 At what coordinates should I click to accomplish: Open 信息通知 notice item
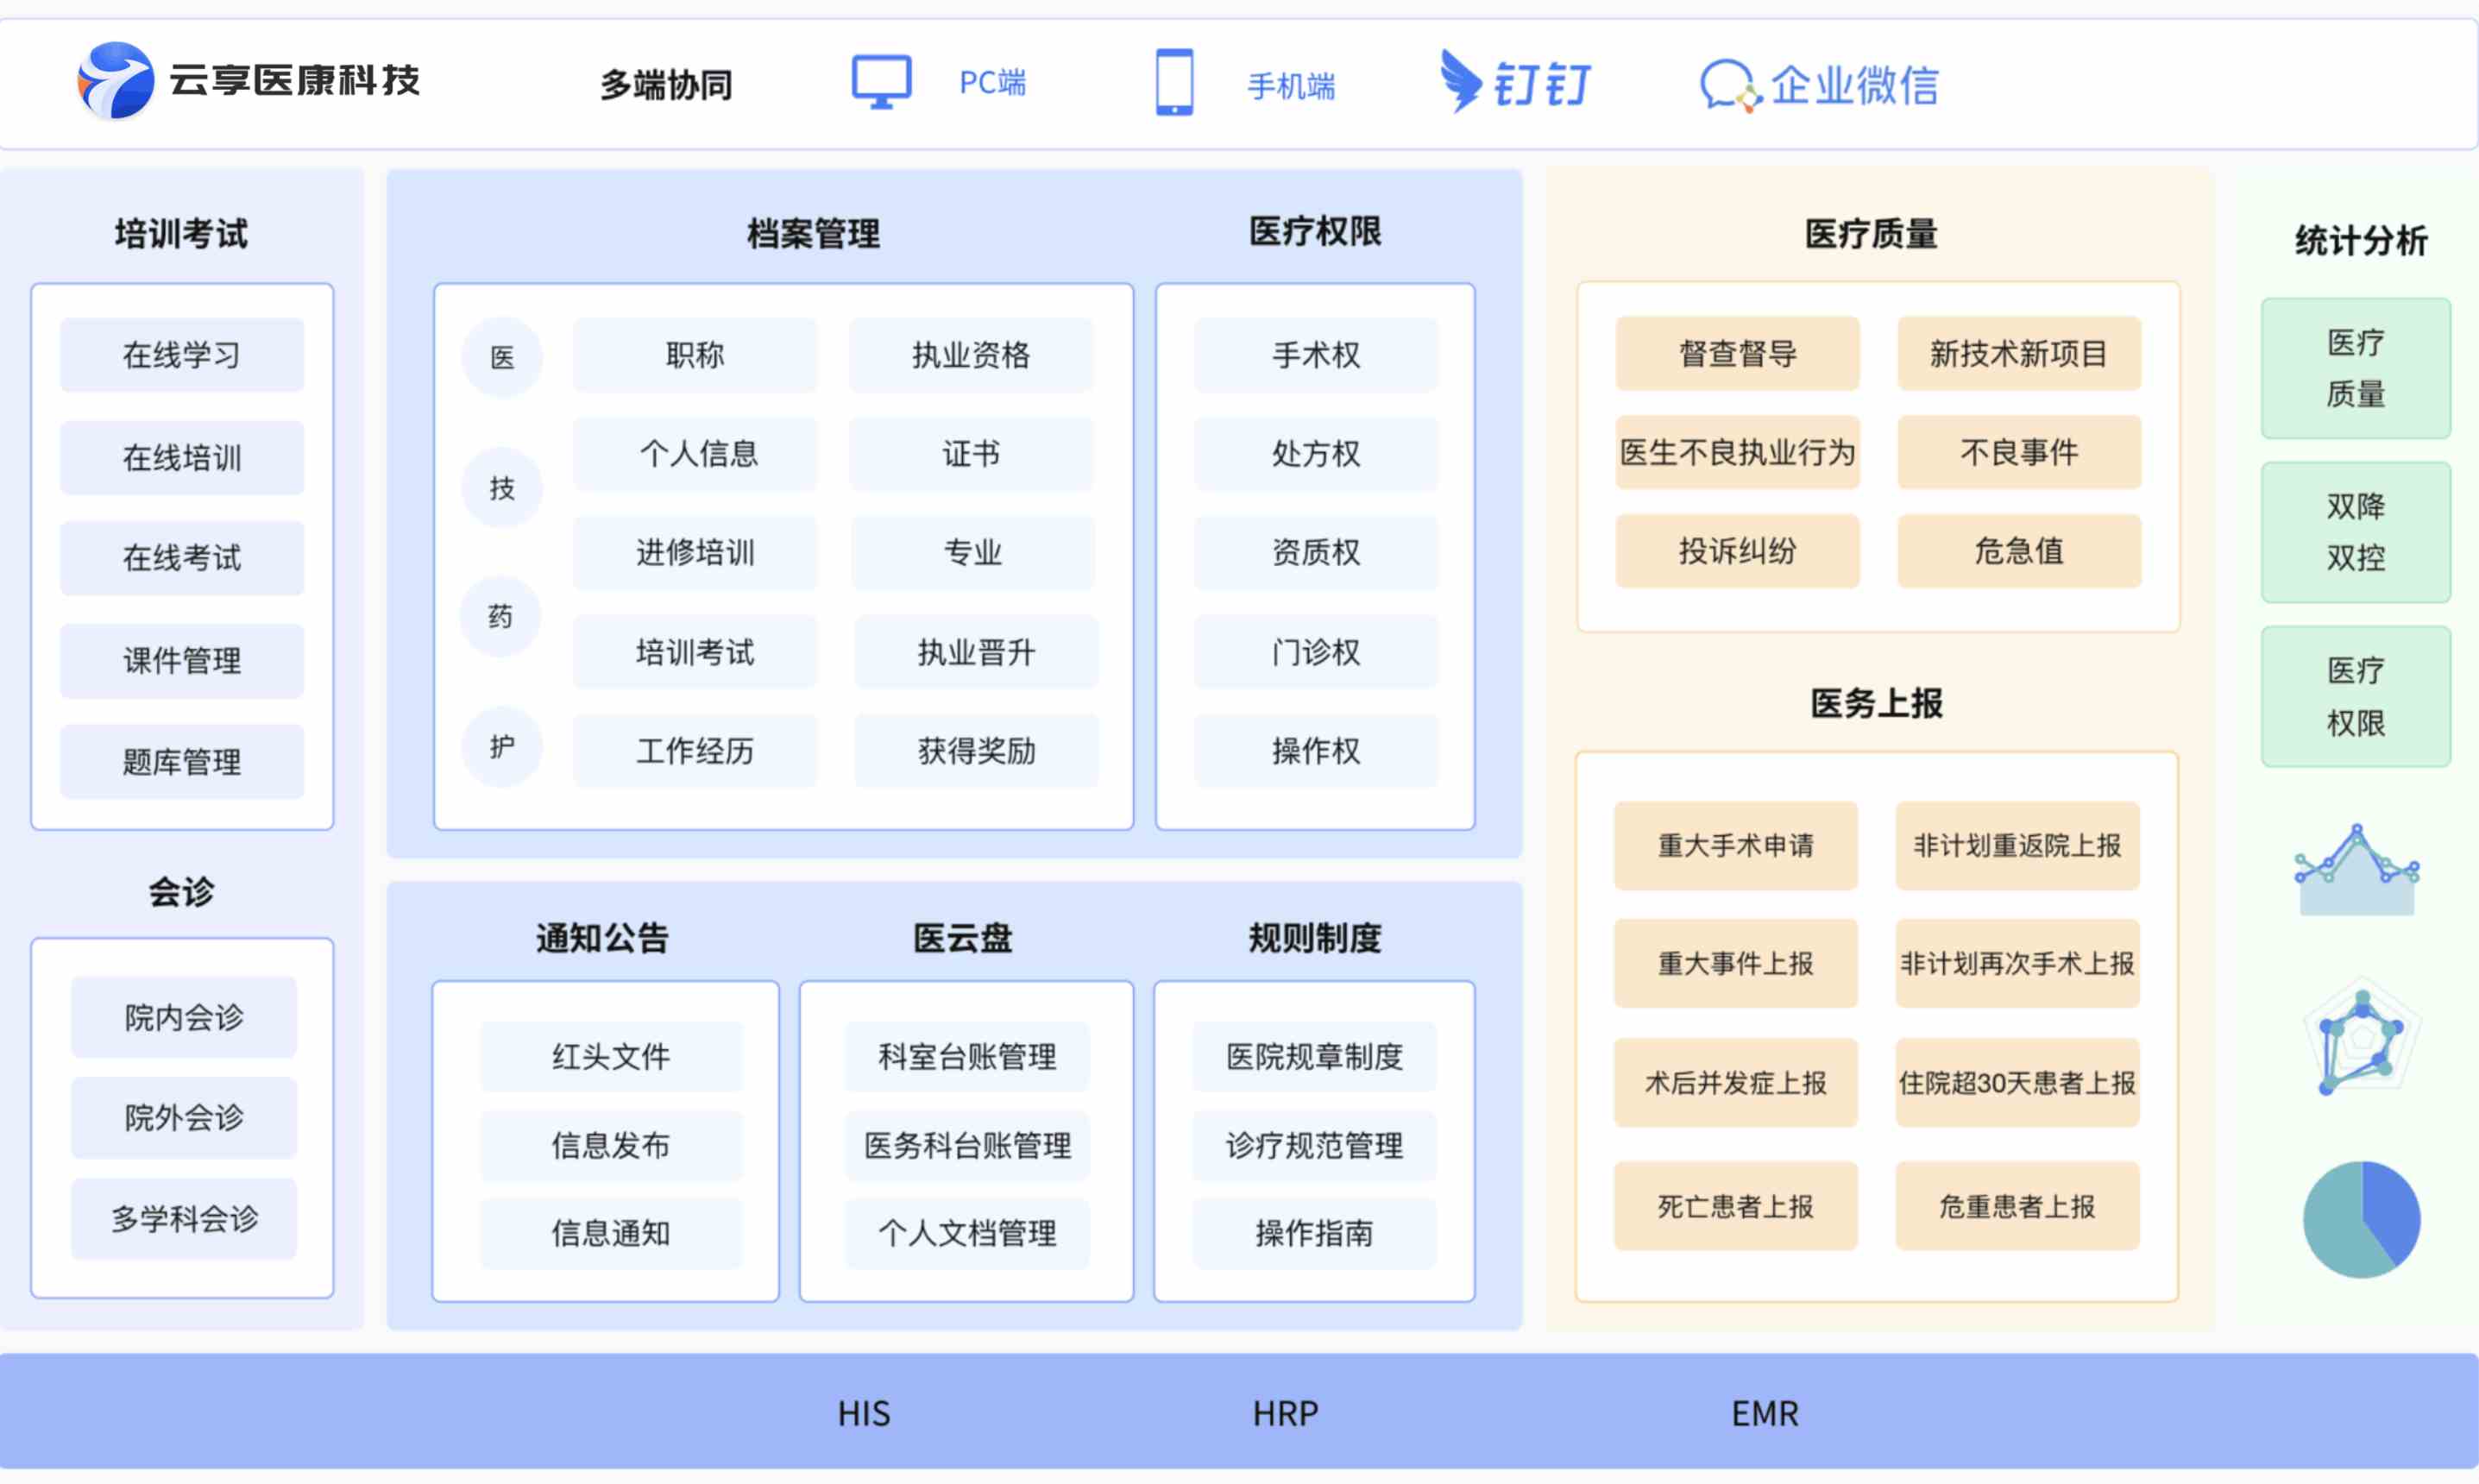pos(611,1233)
